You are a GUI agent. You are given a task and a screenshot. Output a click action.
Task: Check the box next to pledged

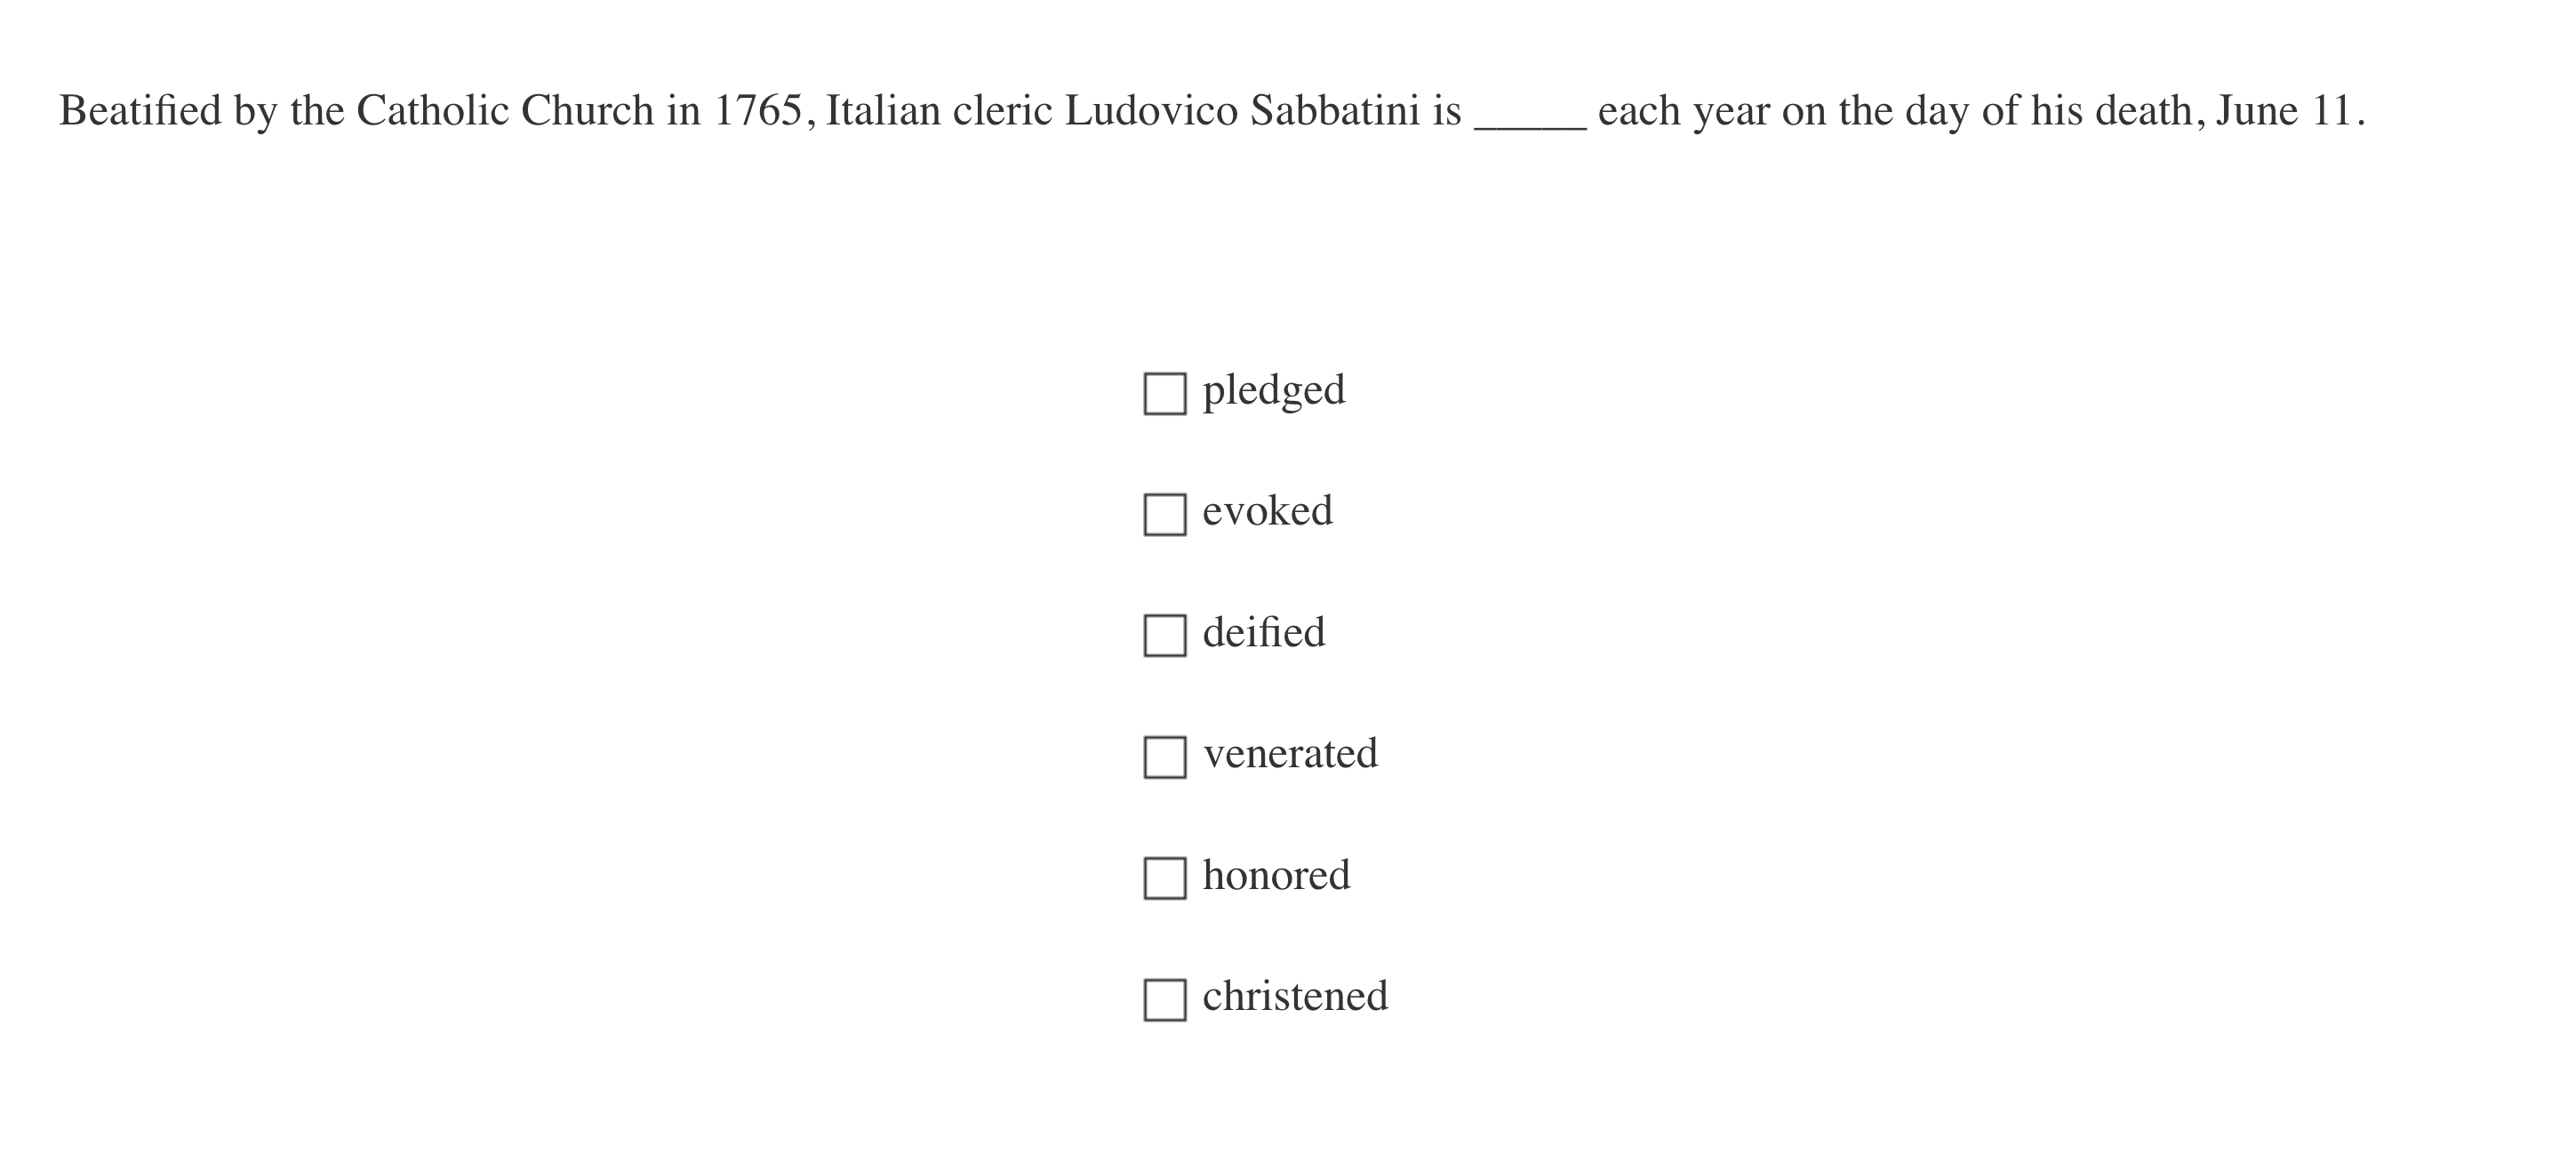(x=1165, y=394)
